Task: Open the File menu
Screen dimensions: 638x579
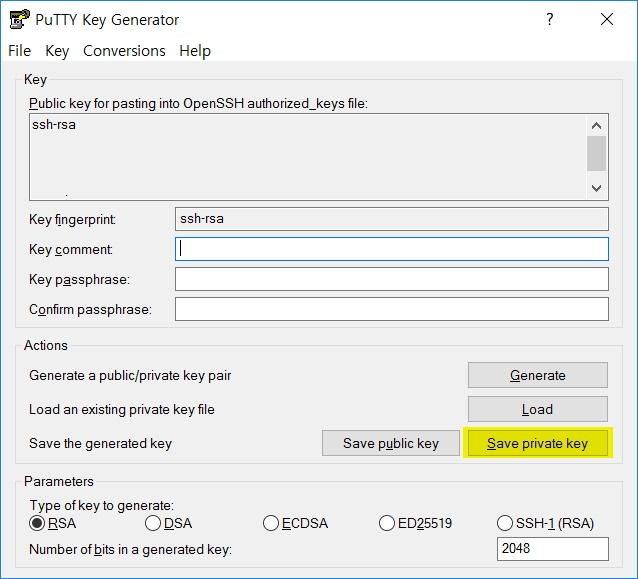Action: click(x=20, y=51)
